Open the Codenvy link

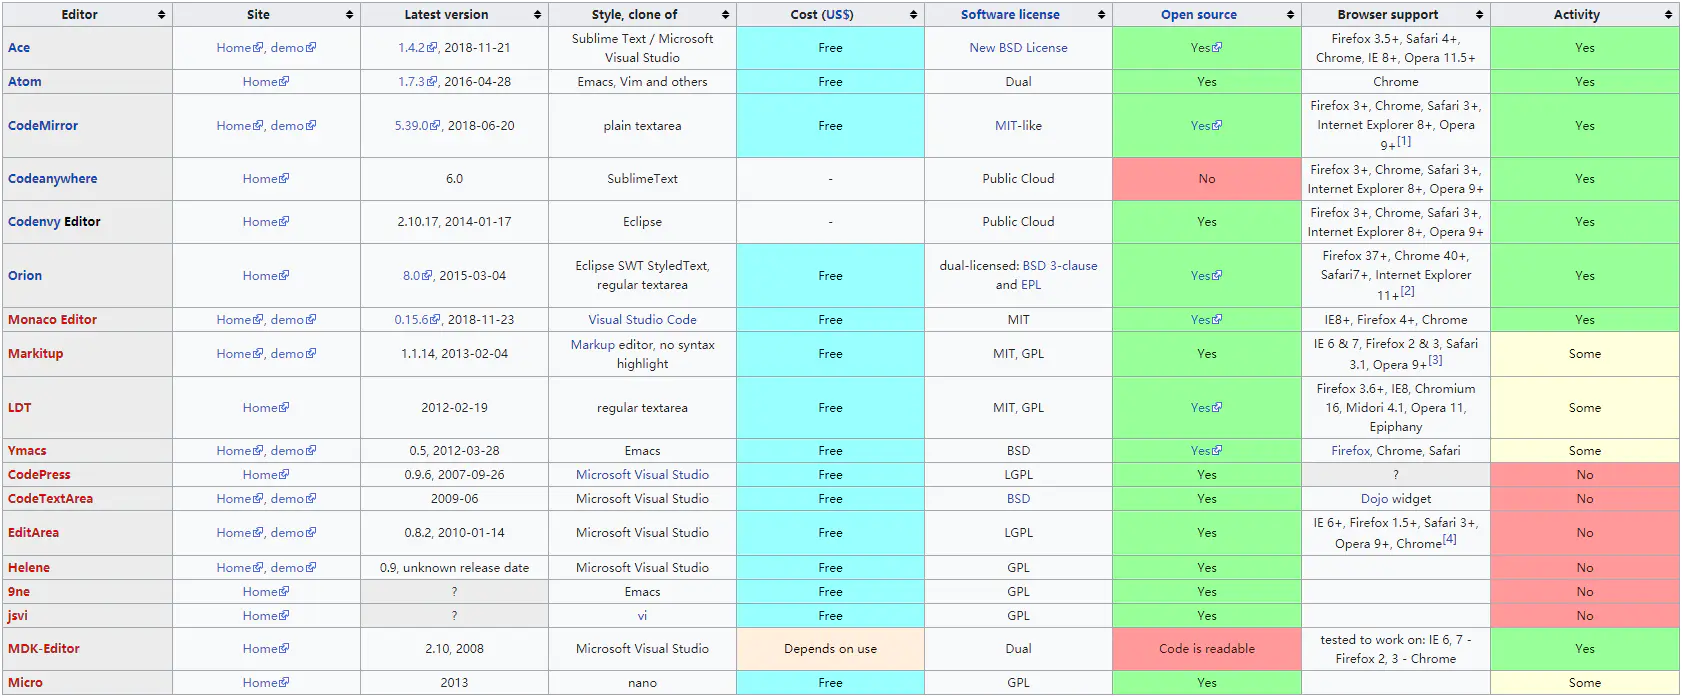point(34,222)
